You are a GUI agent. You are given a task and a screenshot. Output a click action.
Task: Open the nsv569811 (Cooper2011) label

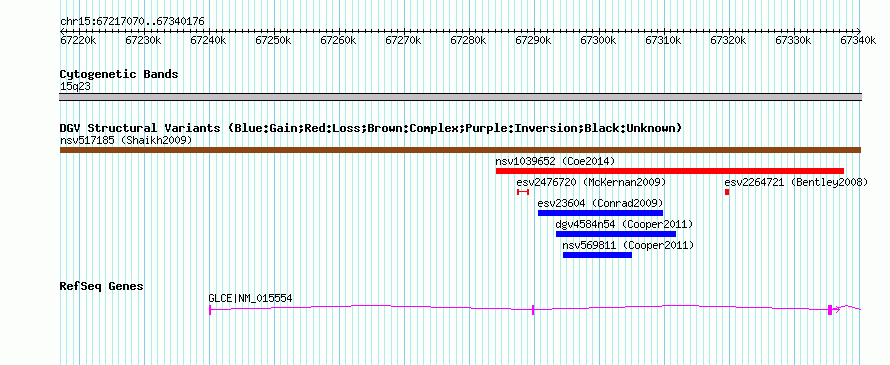628,245
